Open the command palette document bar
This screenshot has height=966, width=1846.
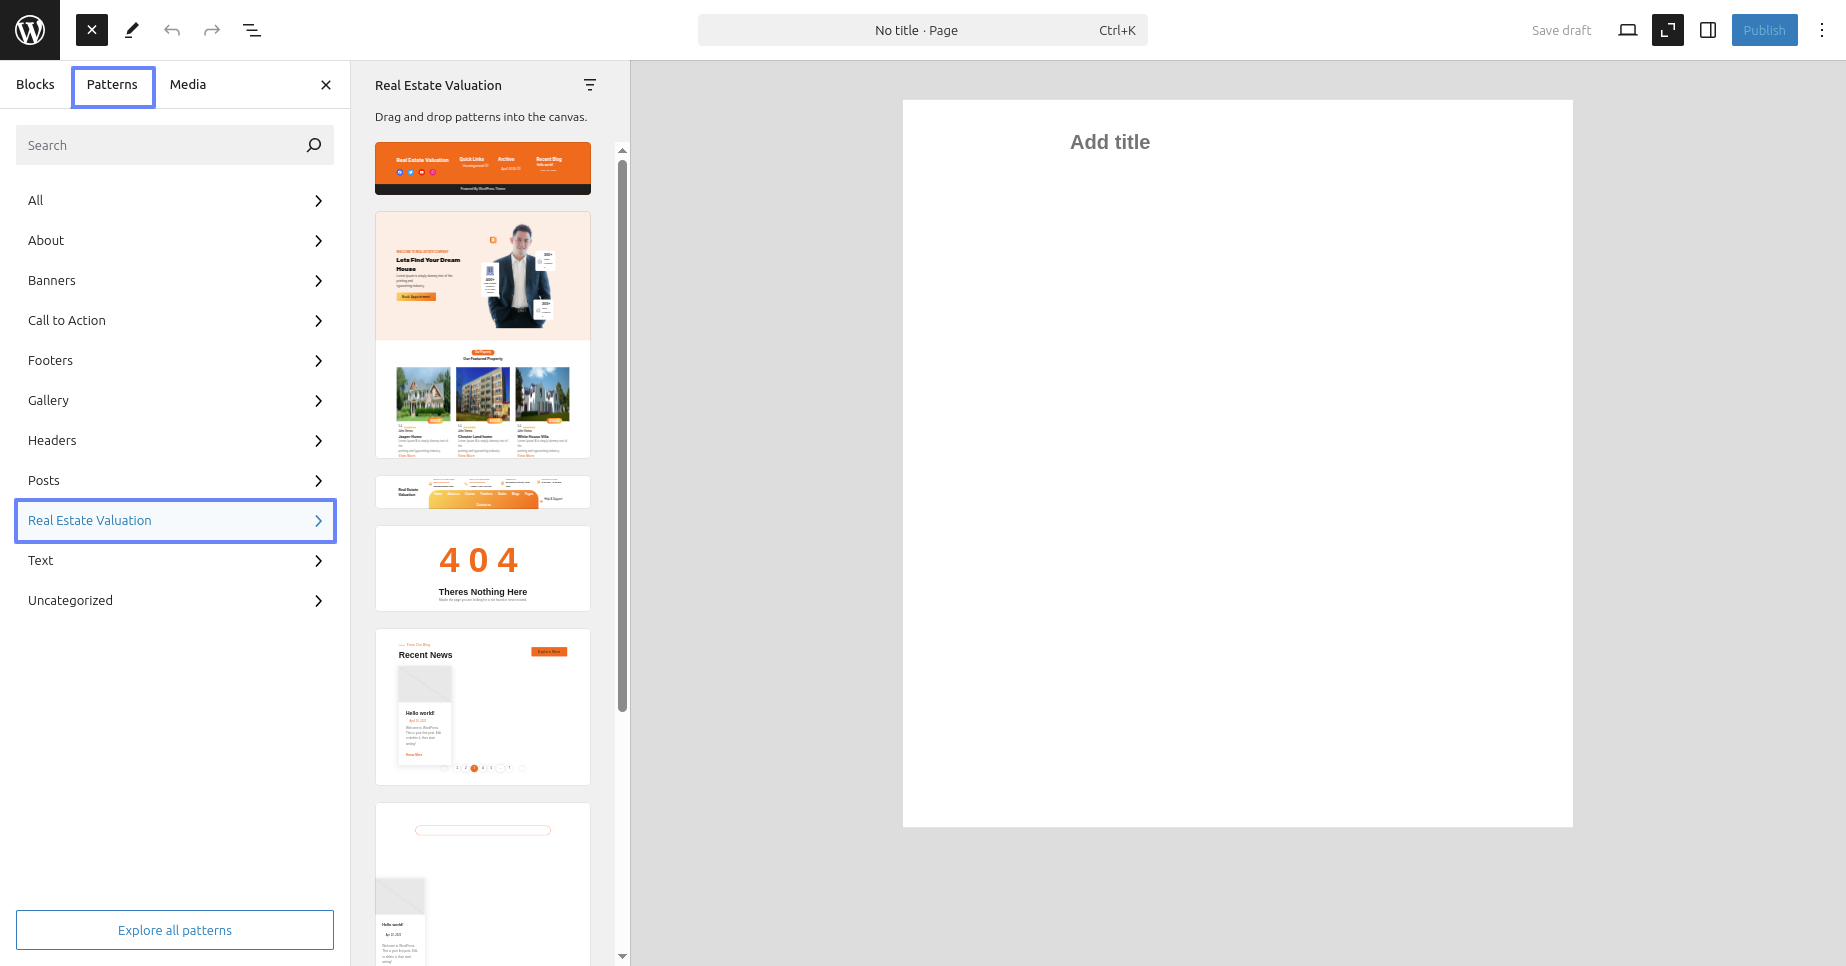(922, 30)
